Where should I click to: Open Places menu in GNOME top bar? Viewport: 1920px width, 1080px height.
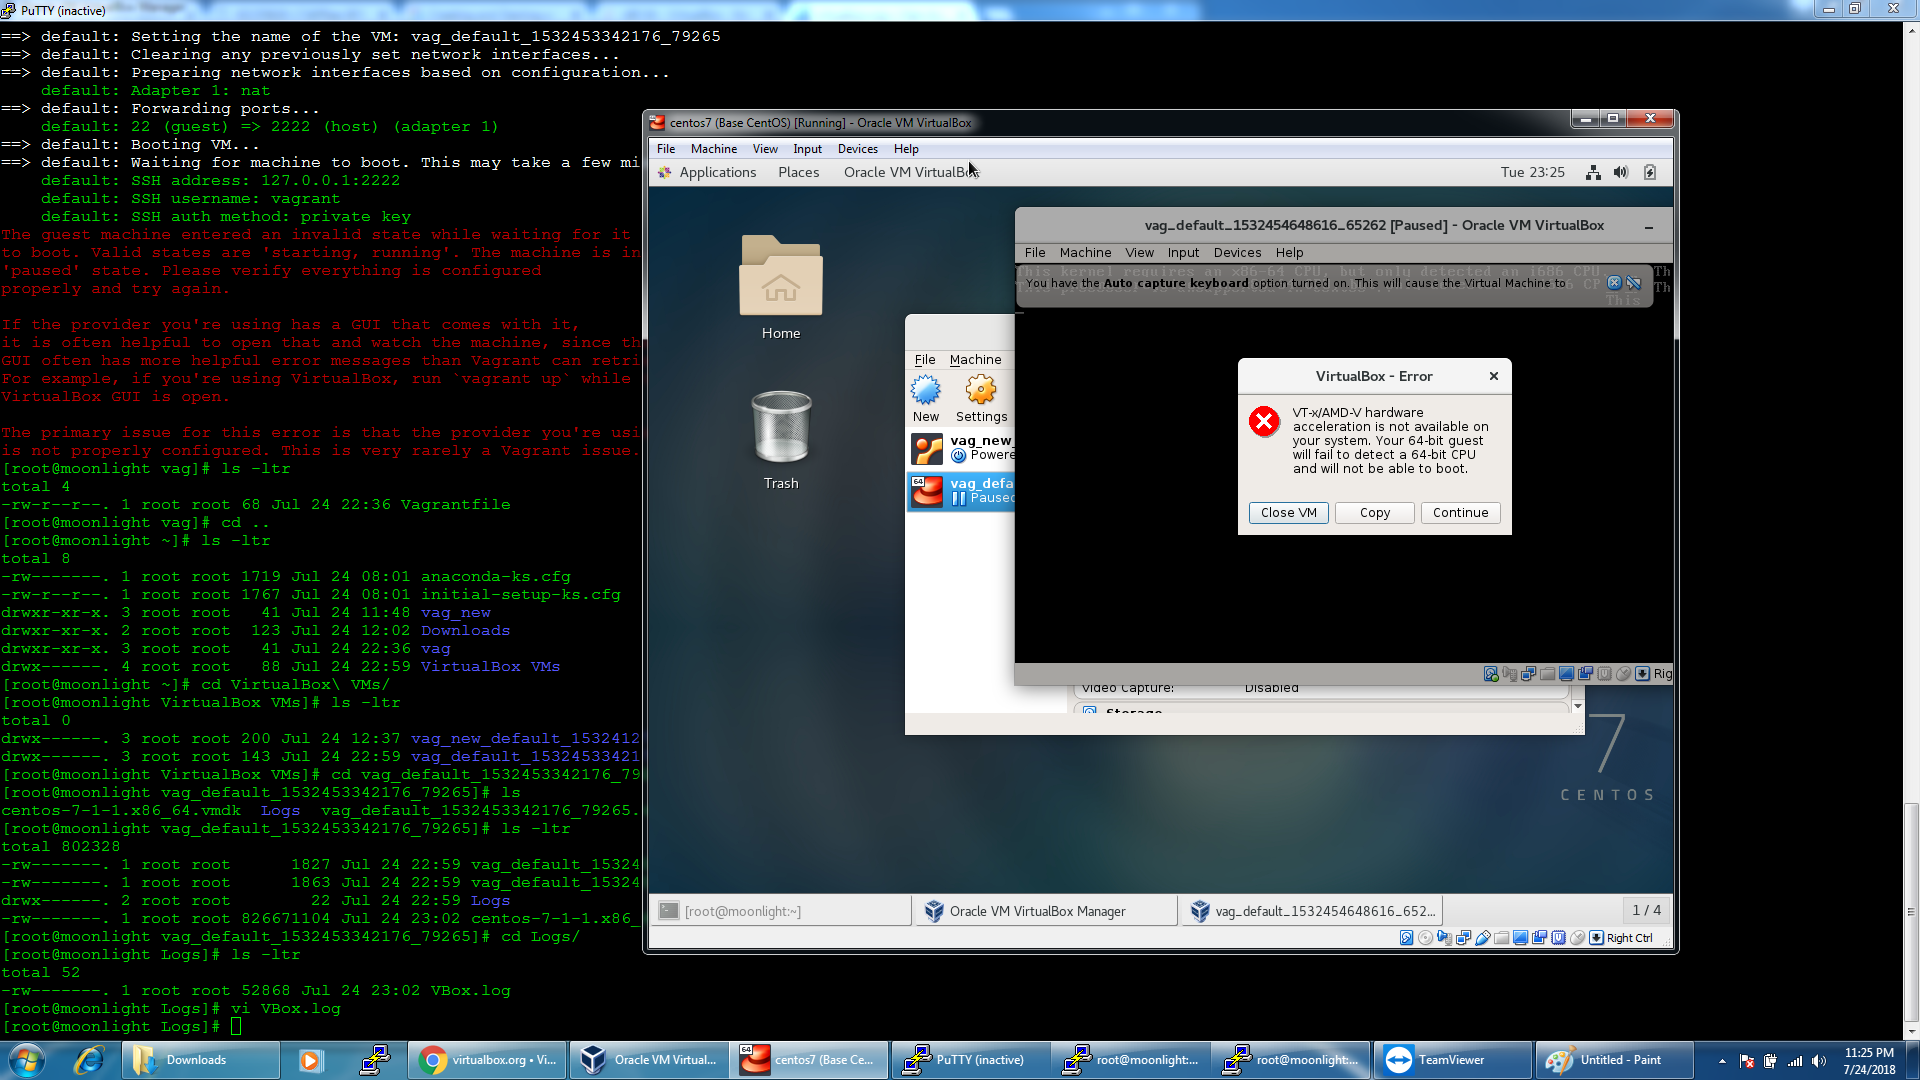pos(799,172)
